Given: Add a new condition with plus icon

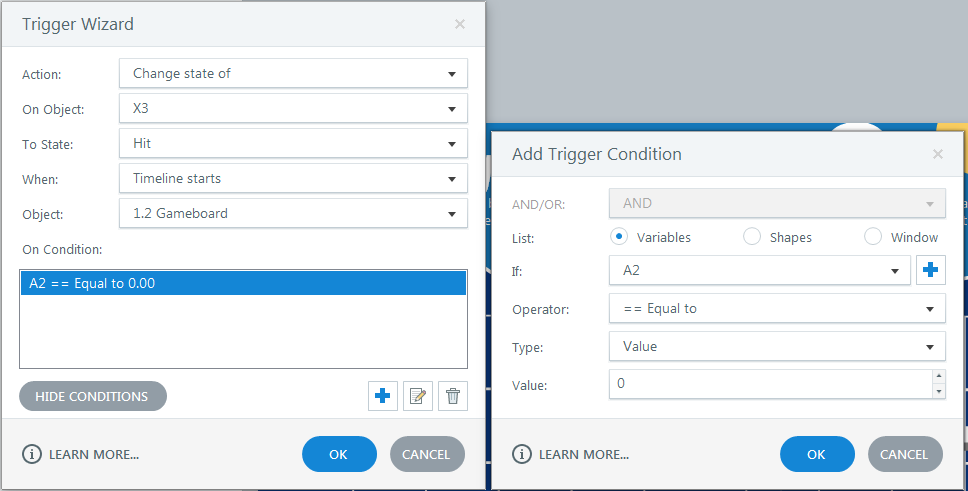Looking at the screenshot, I should [381, 397].
